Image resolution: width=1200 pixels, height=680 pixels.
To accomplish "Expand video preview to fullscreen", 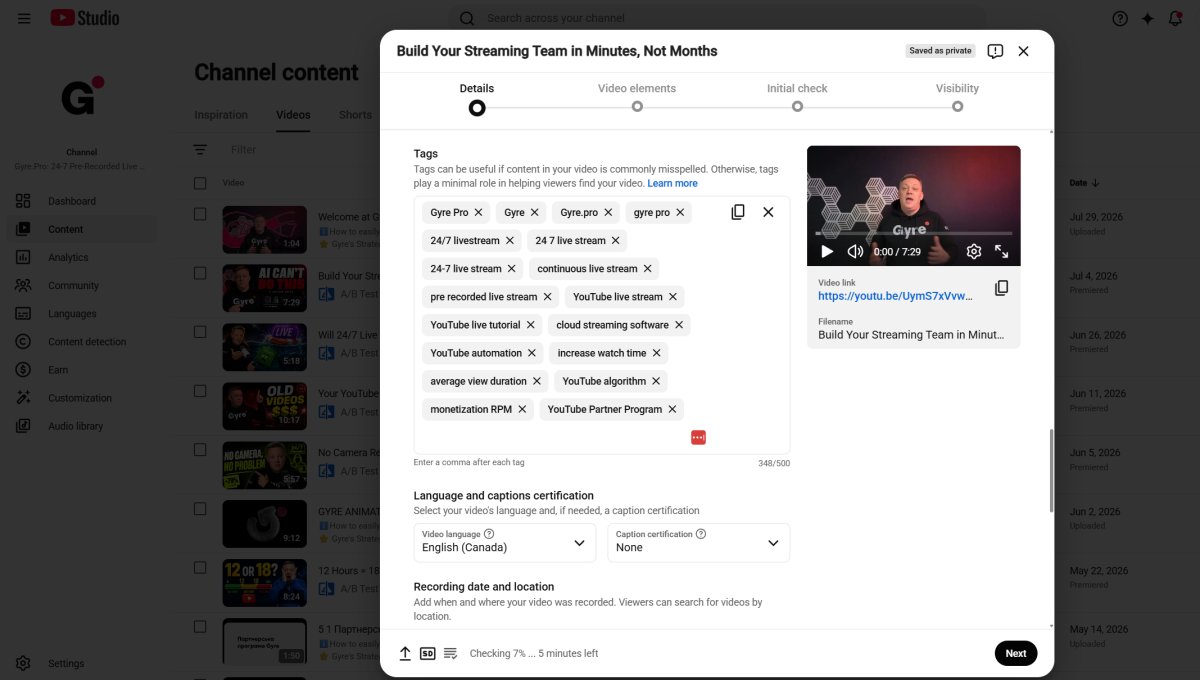I will [1001, 252].
